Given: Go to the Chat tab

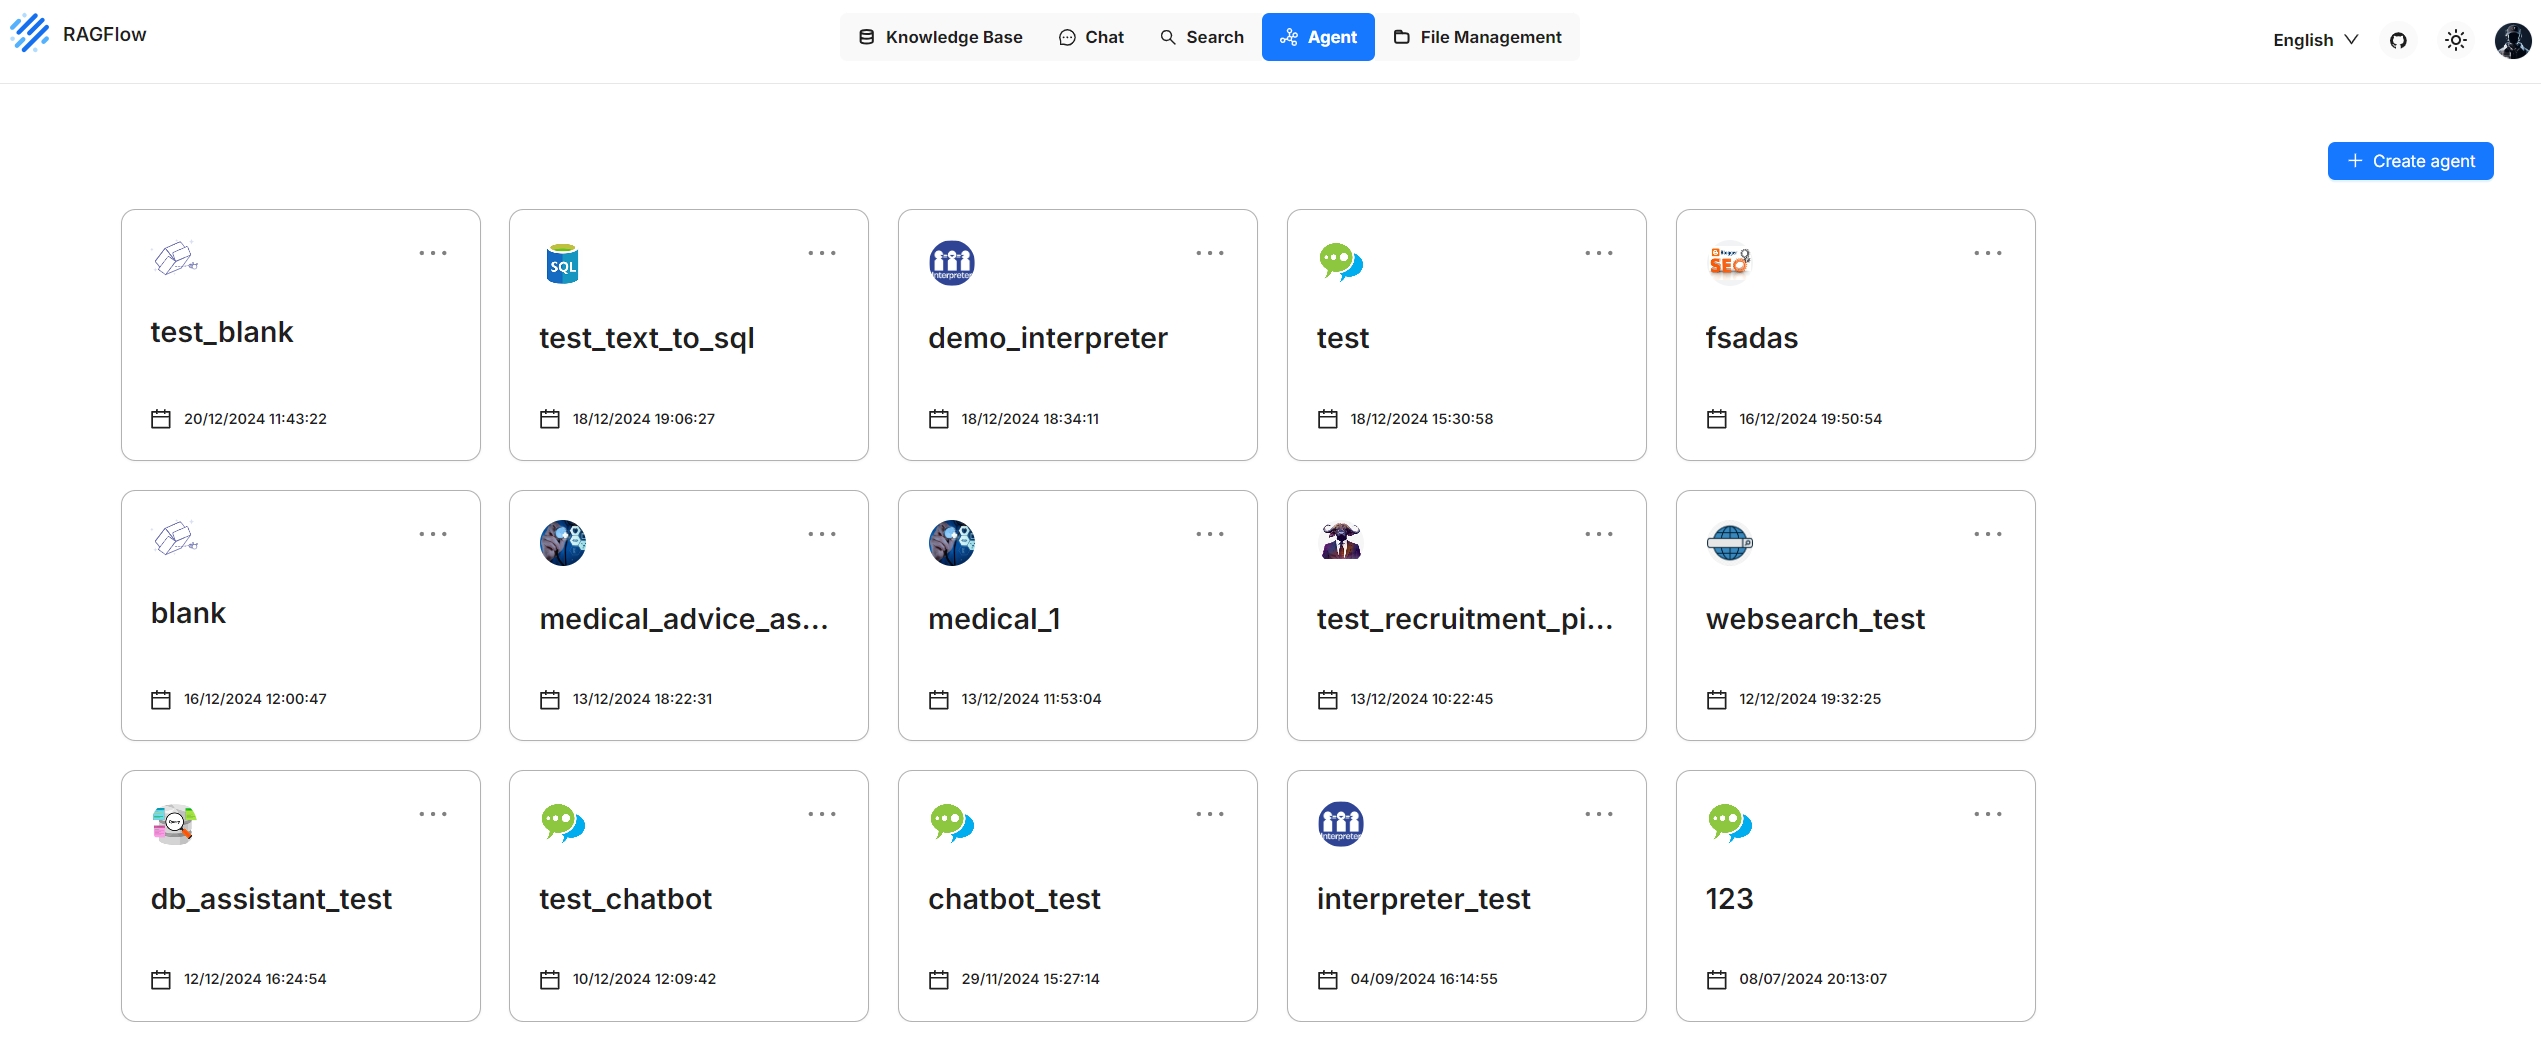Looking at the screenshot, I should pyautogui.click(x=1091, y=37).
